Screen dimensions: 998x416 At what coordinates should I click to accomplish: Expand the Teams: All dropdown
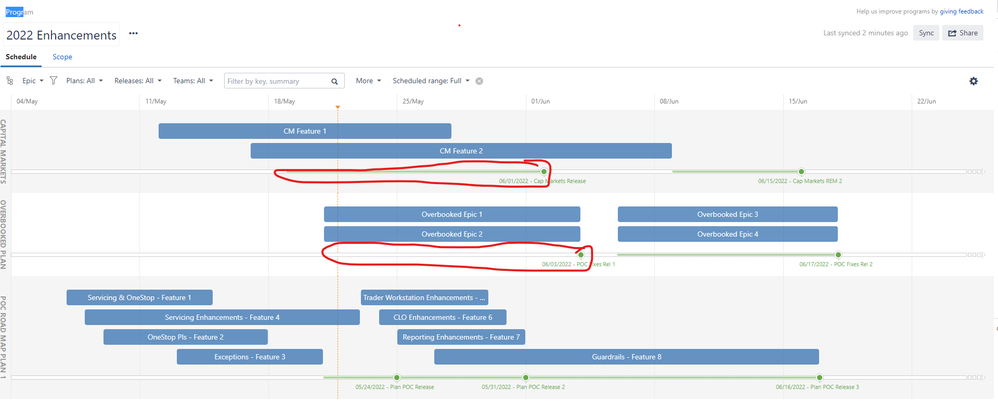coord(193,81)
